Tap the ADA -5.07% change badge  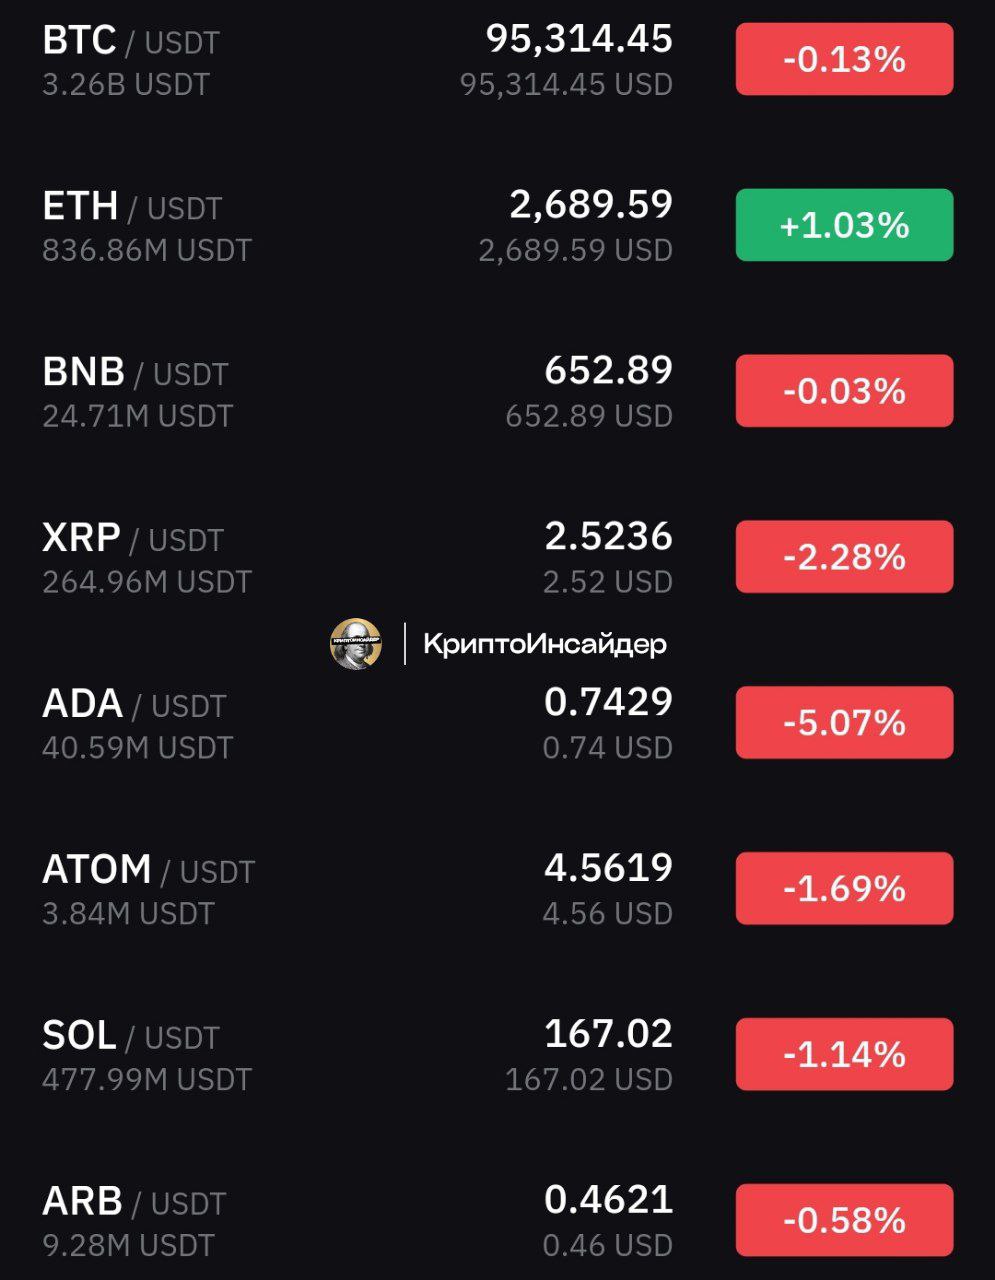(x=844, y=723)
